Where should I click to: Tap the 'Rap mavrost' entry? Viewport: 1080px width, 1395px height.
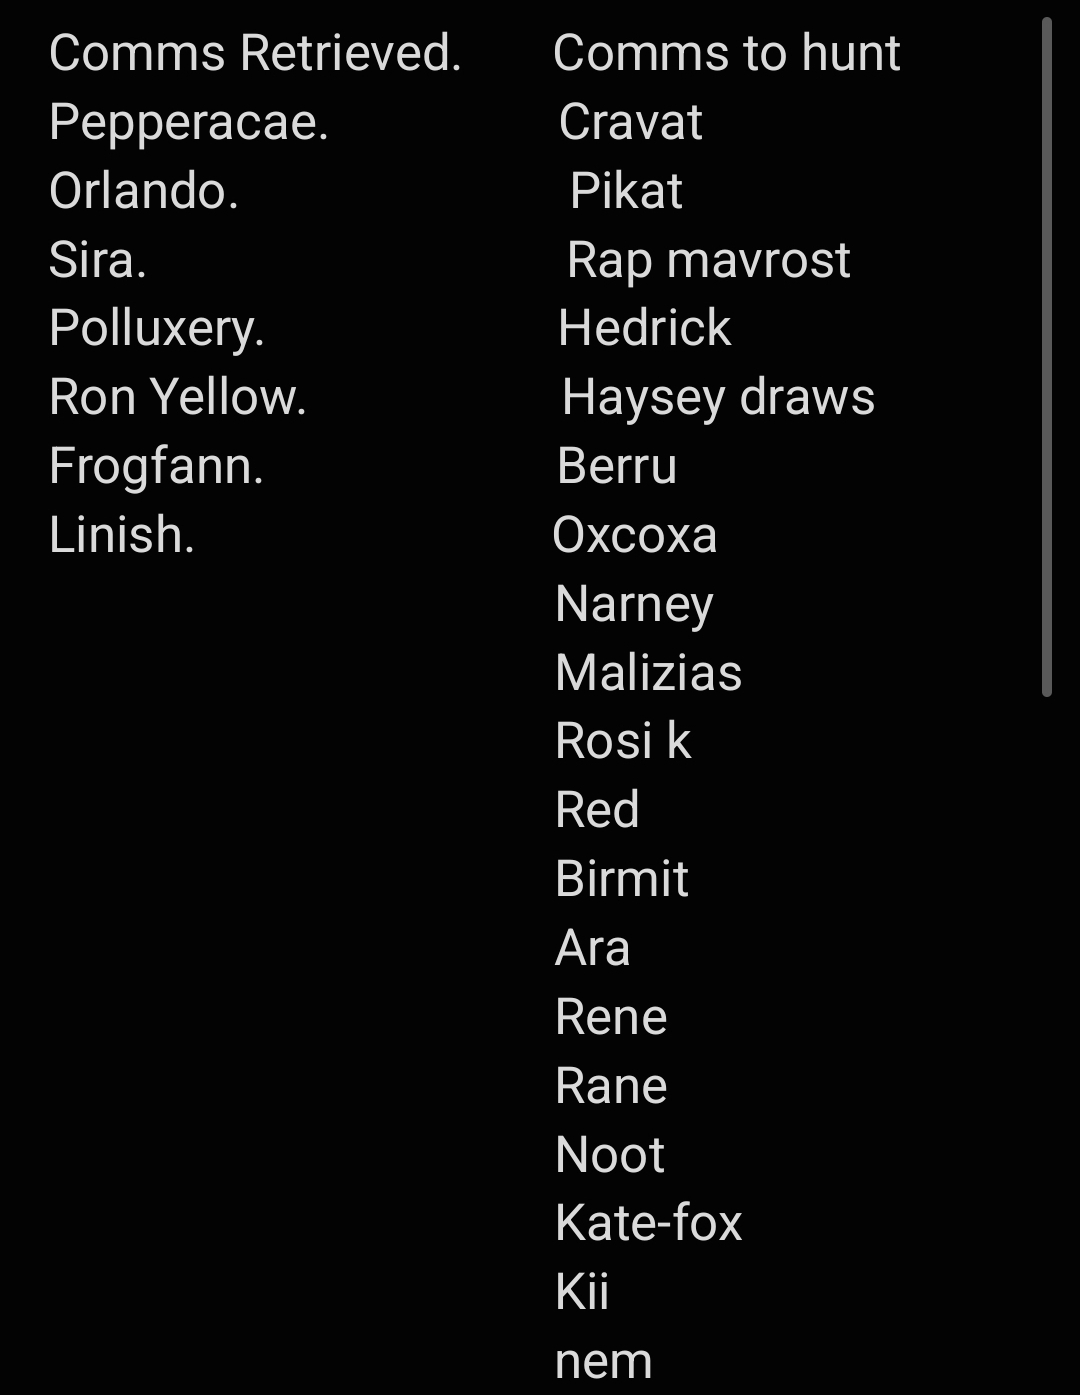[708, 260]
